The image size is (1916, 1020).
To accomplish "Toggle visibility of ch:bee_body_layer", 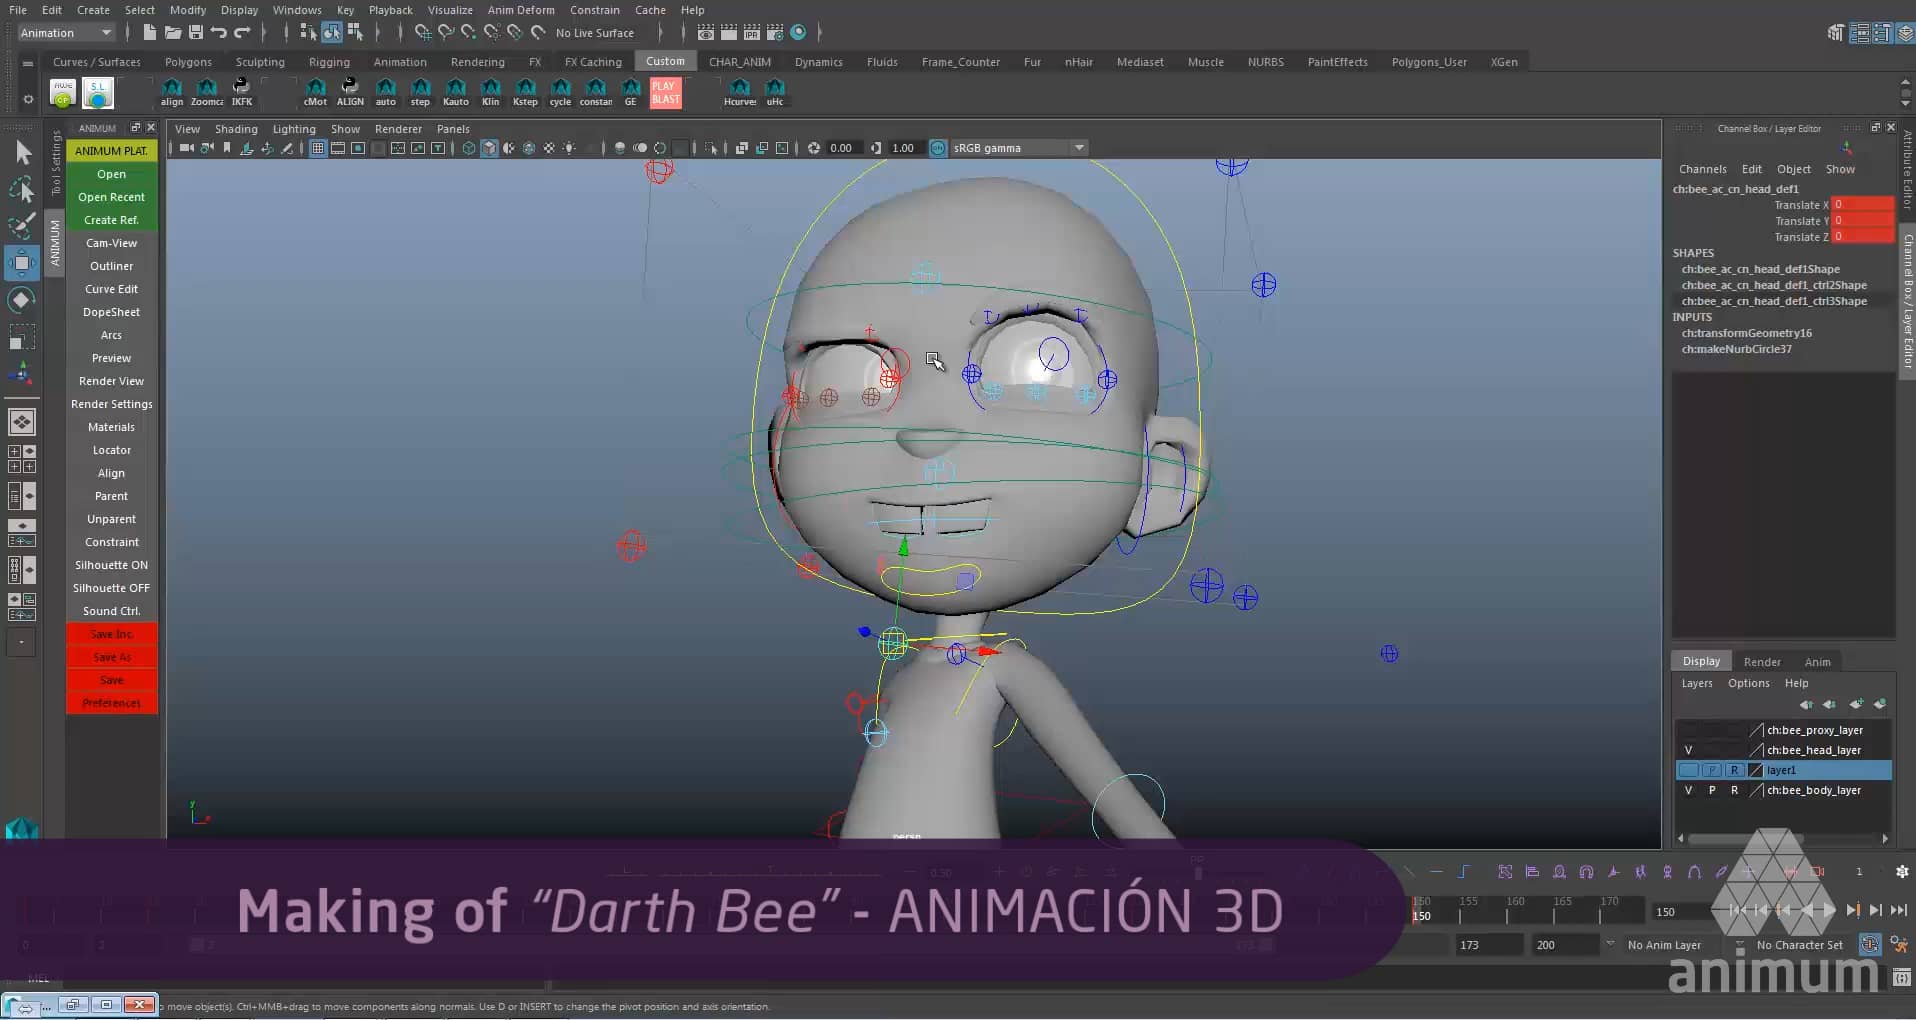I will click(1689, 790).
